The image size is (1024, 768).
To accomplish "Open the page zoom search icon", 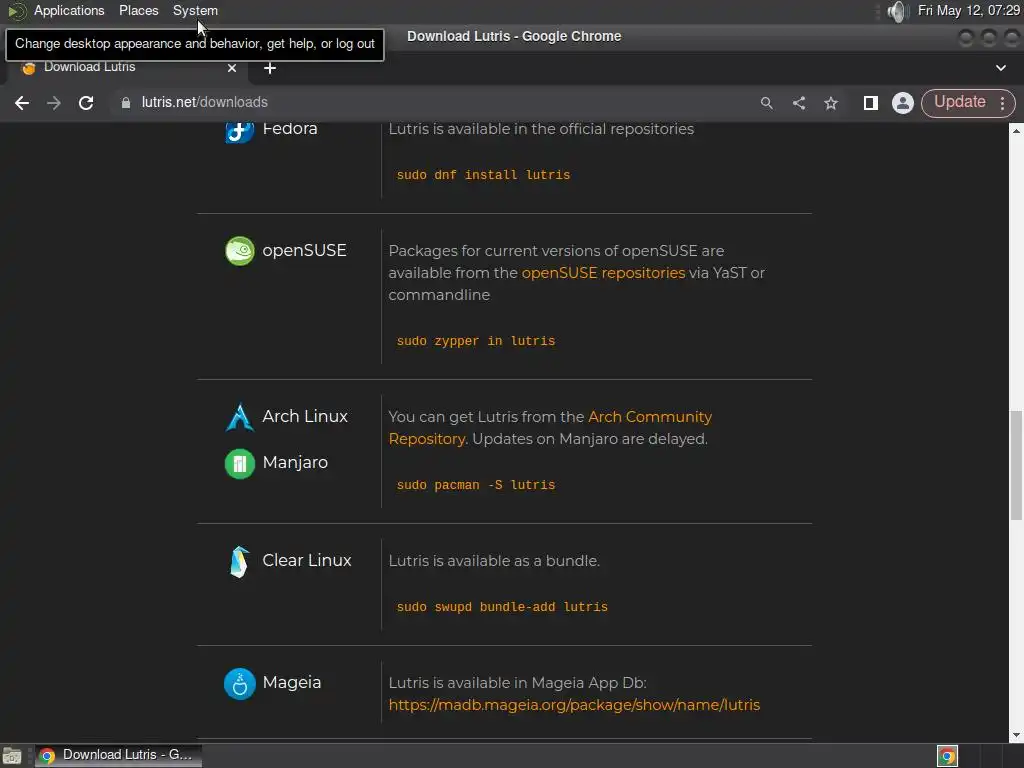I will tap(767, 103).
